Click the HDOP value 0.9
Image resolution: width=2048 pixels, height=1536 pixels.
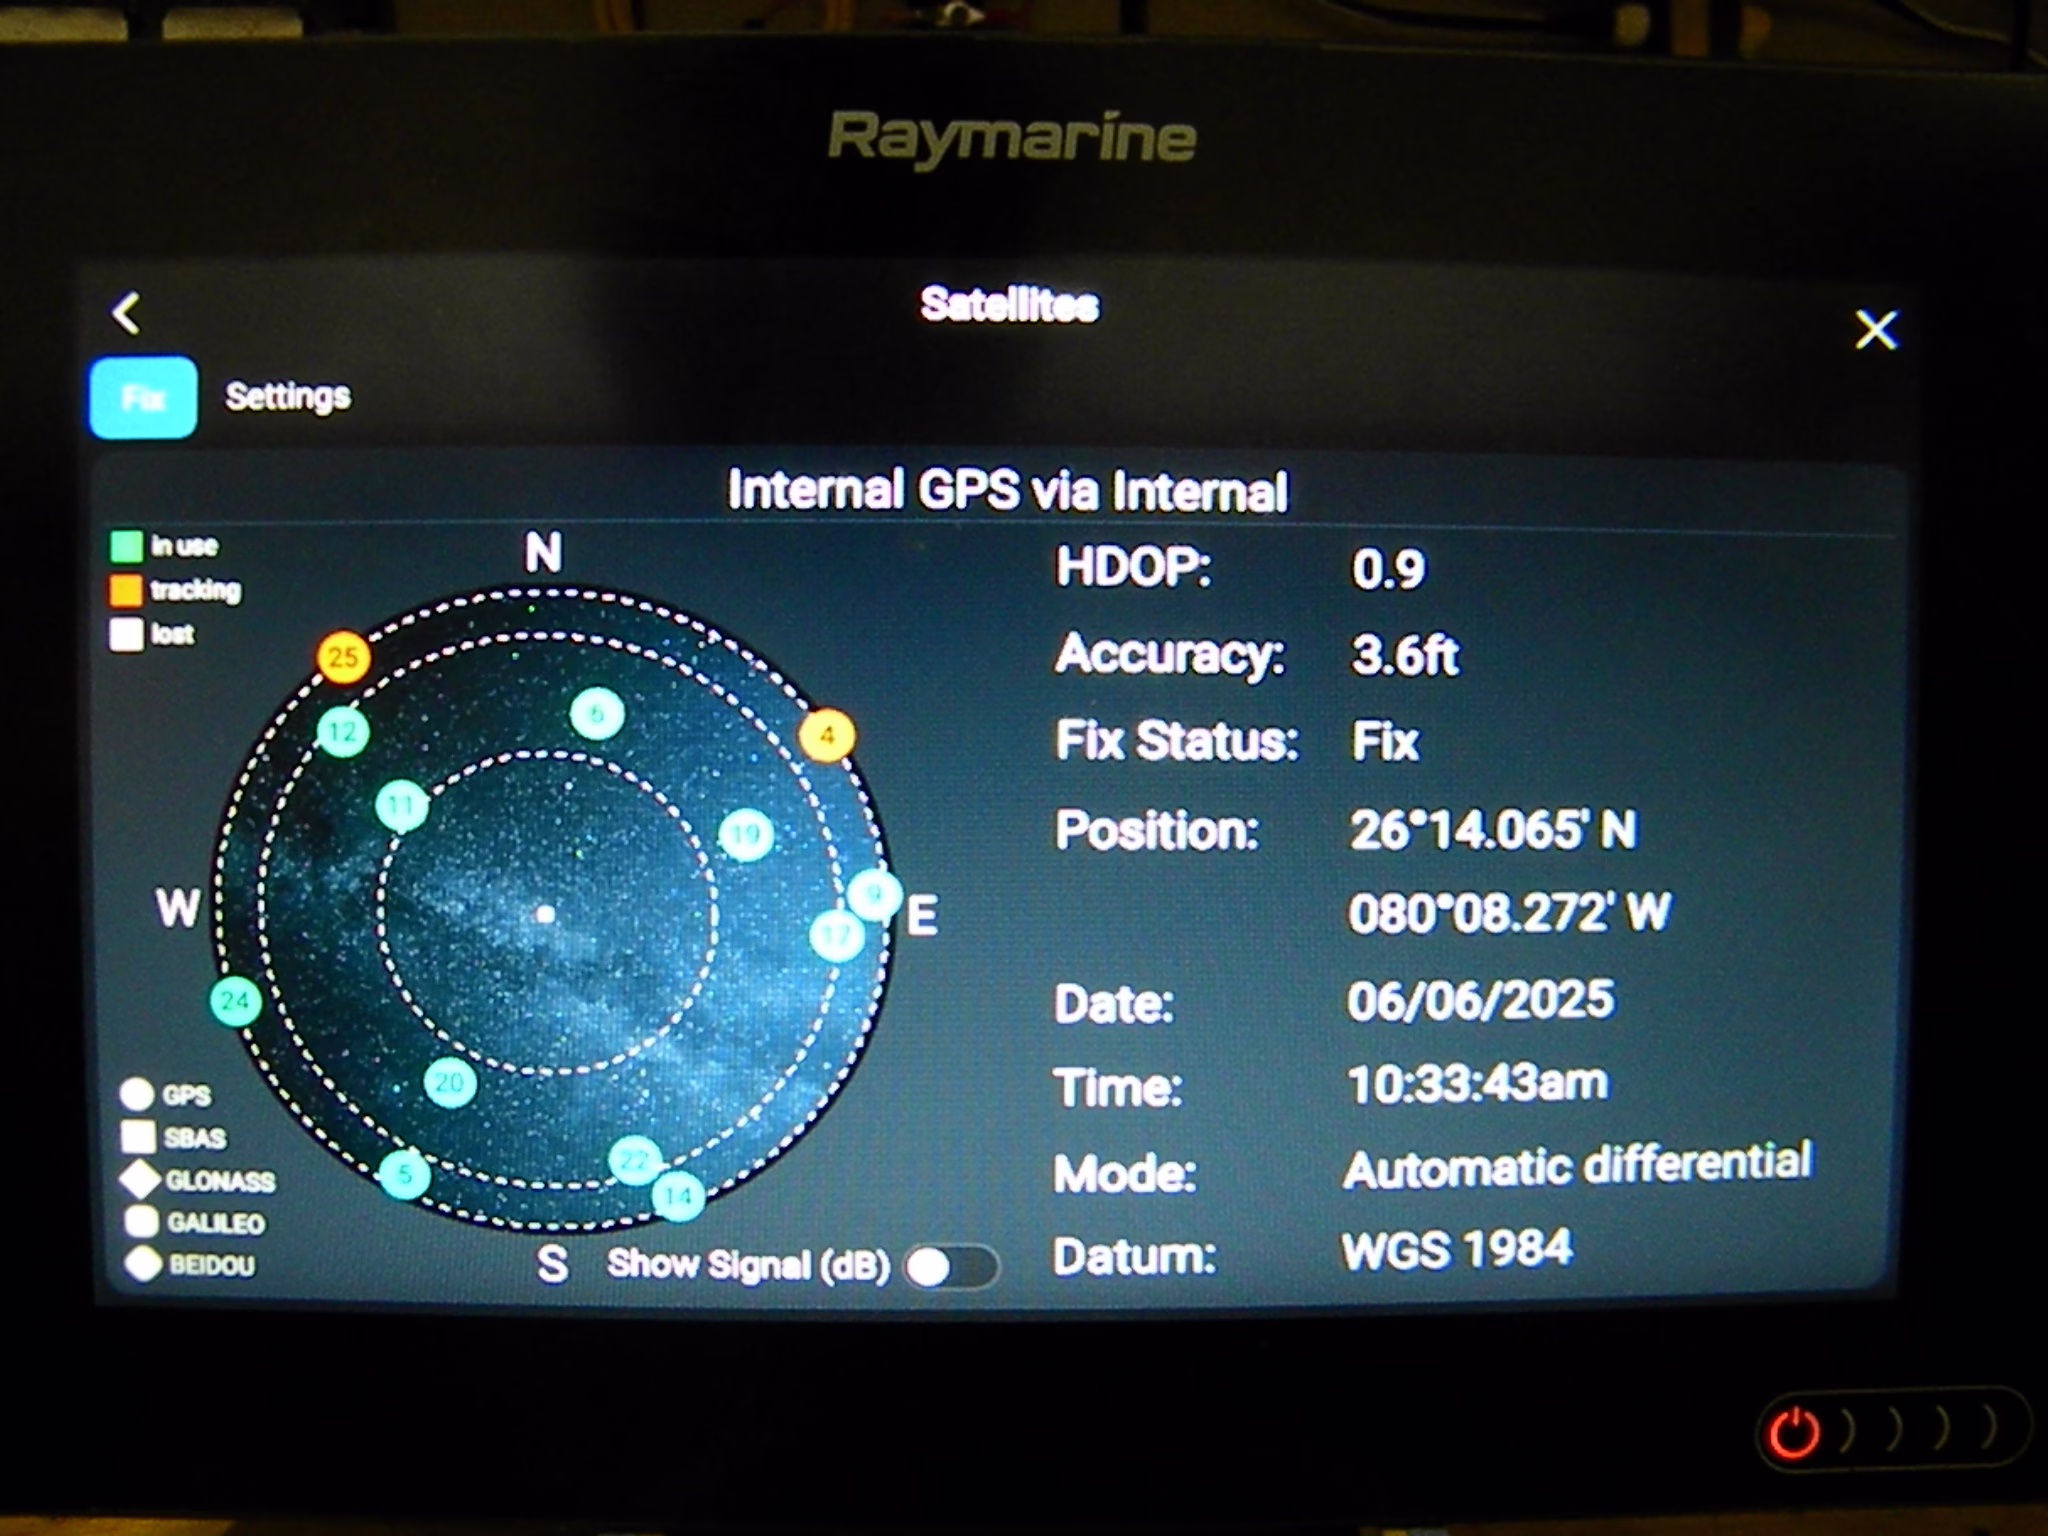pos(1389,570)
